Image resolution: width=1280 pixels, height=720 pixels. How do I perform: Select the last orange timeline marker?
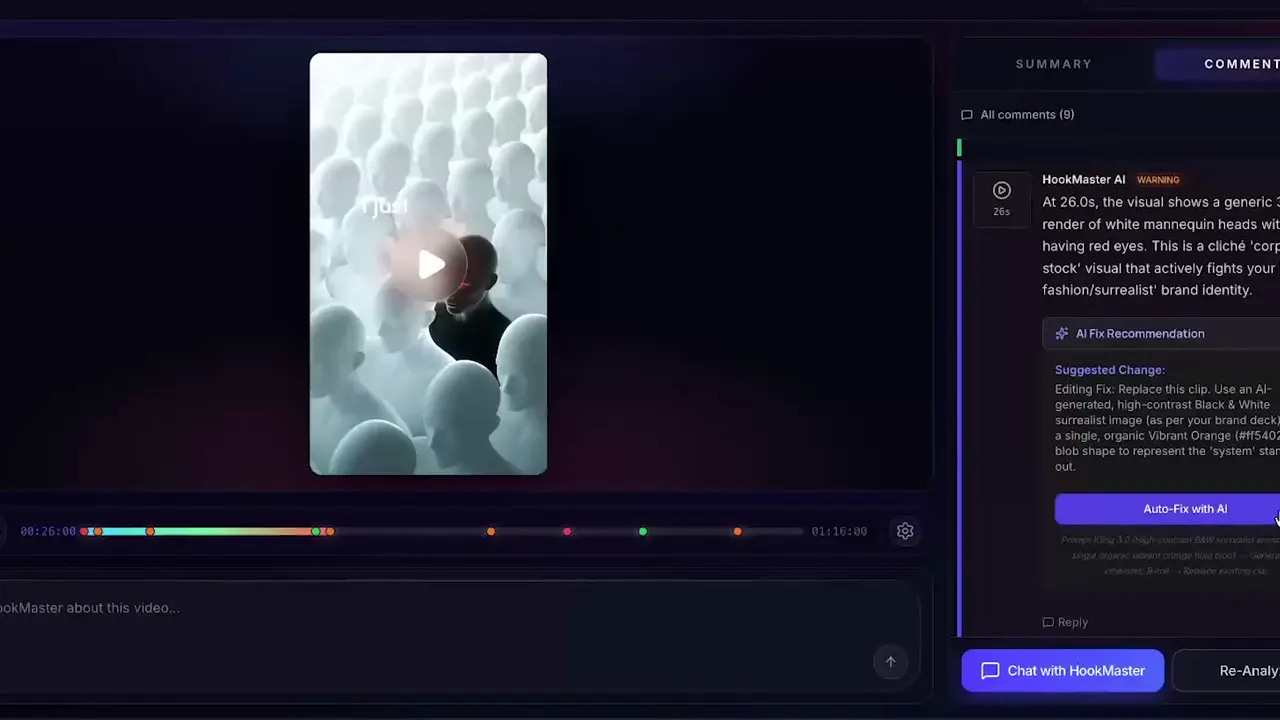click(x=737, y=531)
